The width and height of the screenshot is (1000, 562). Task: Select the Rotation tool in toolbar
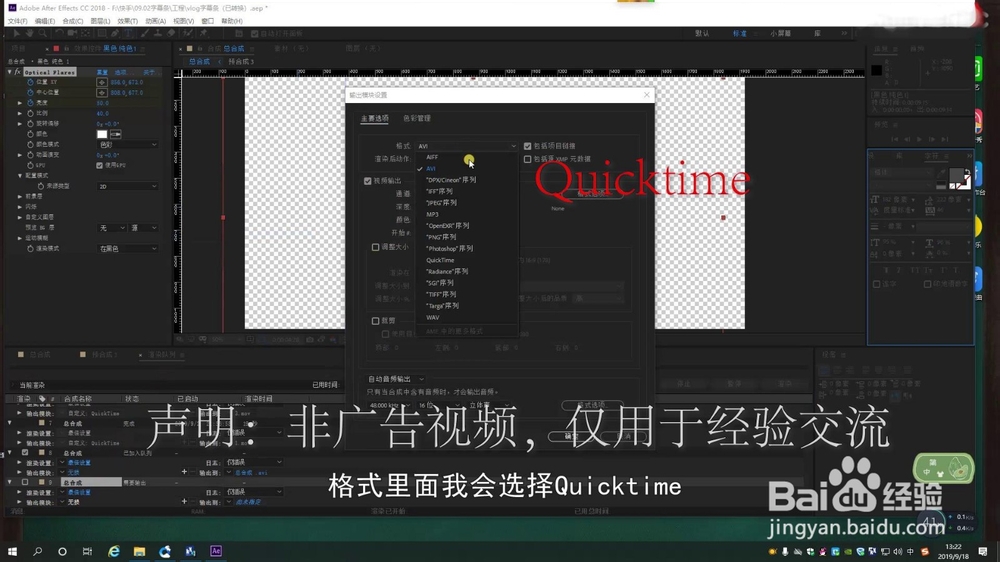[x=59, y=33]
